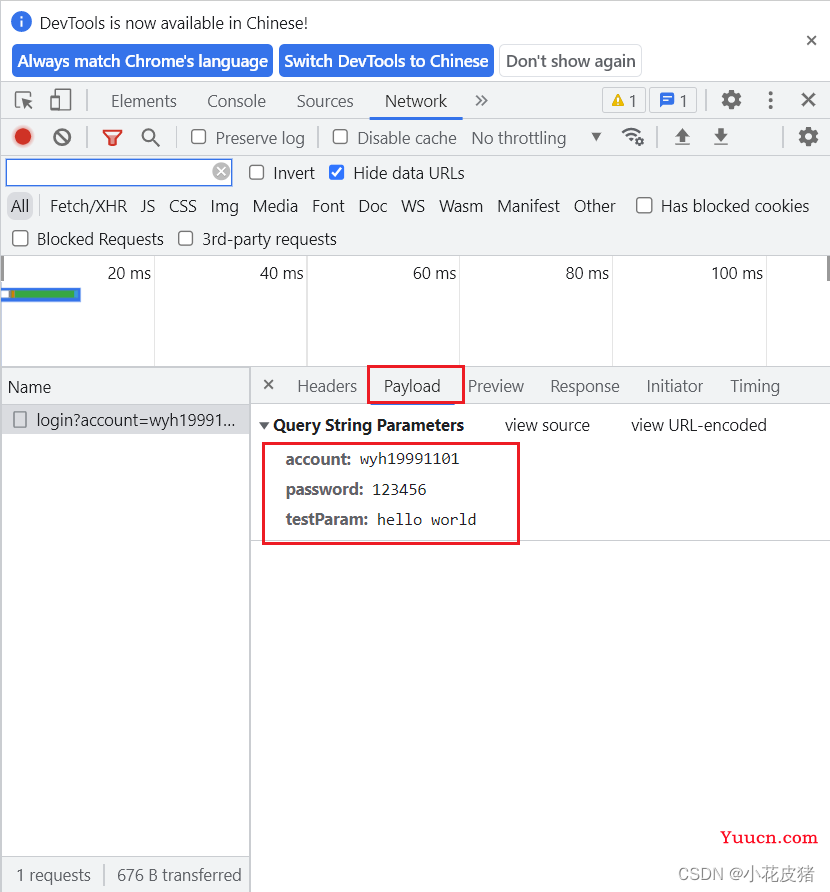Filter by JS requests
Viewport: 830px width, 892px height.
148,206
